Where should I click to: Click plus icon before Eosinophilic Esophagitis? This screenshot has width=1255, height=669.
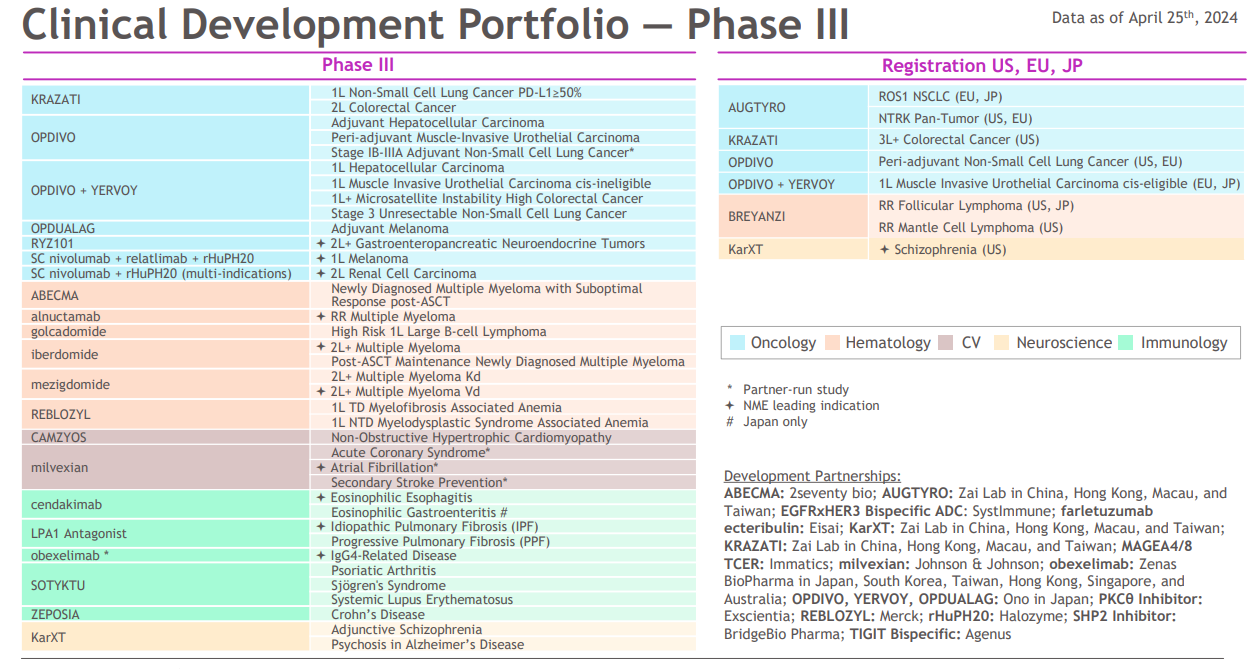click(x=321, y=497)
